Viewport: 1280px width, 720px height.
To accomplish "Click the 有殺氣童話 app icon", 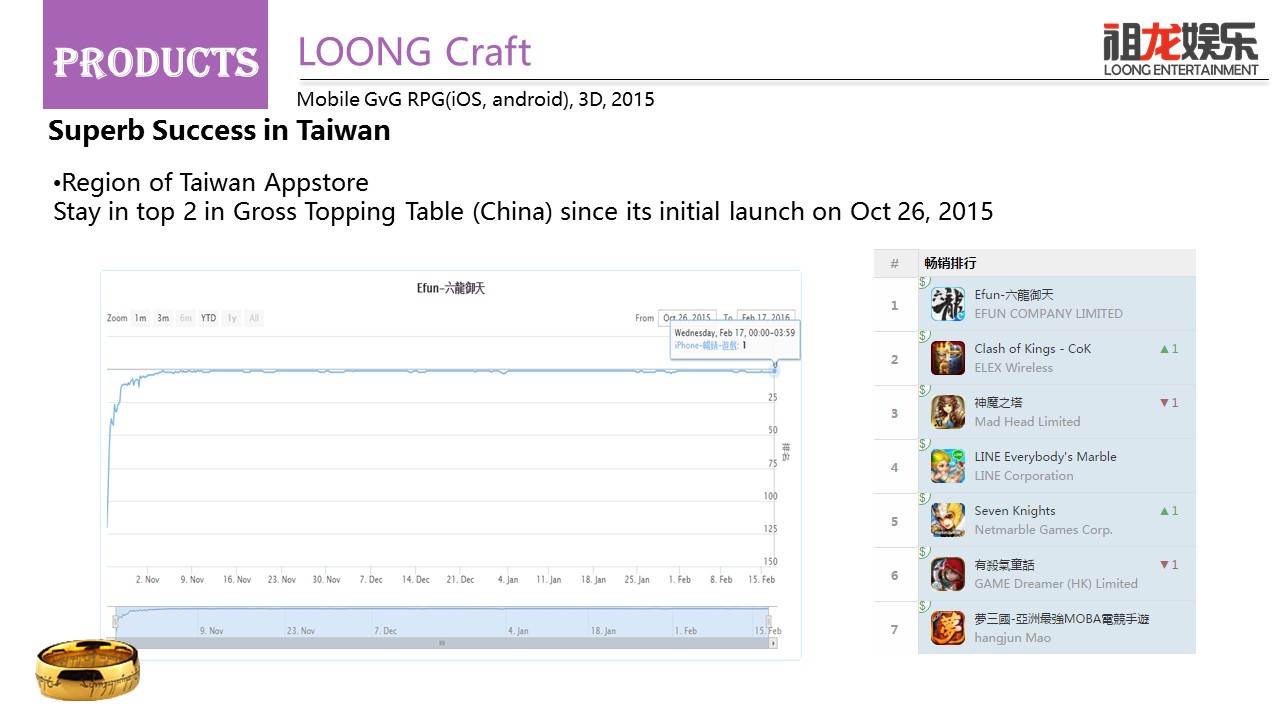I will [948, 574].
